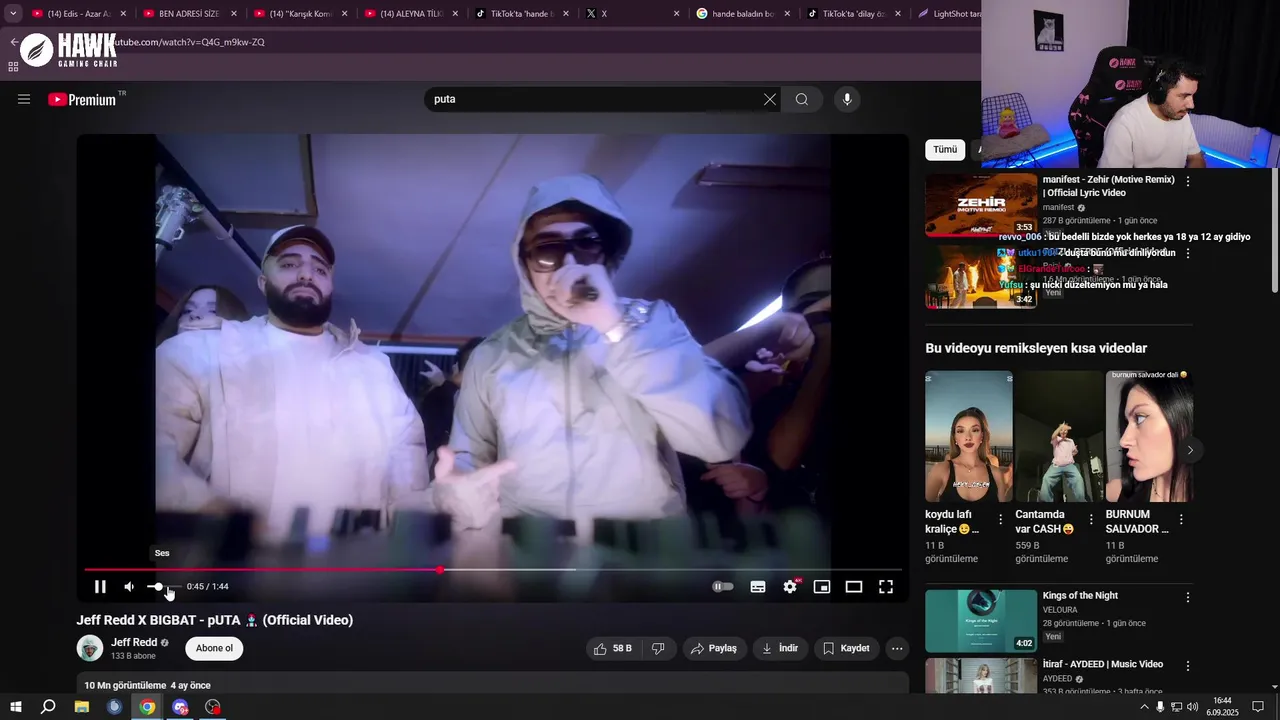Like the video (58 B)
The image size is (1280, 720).
coord(612,648)
